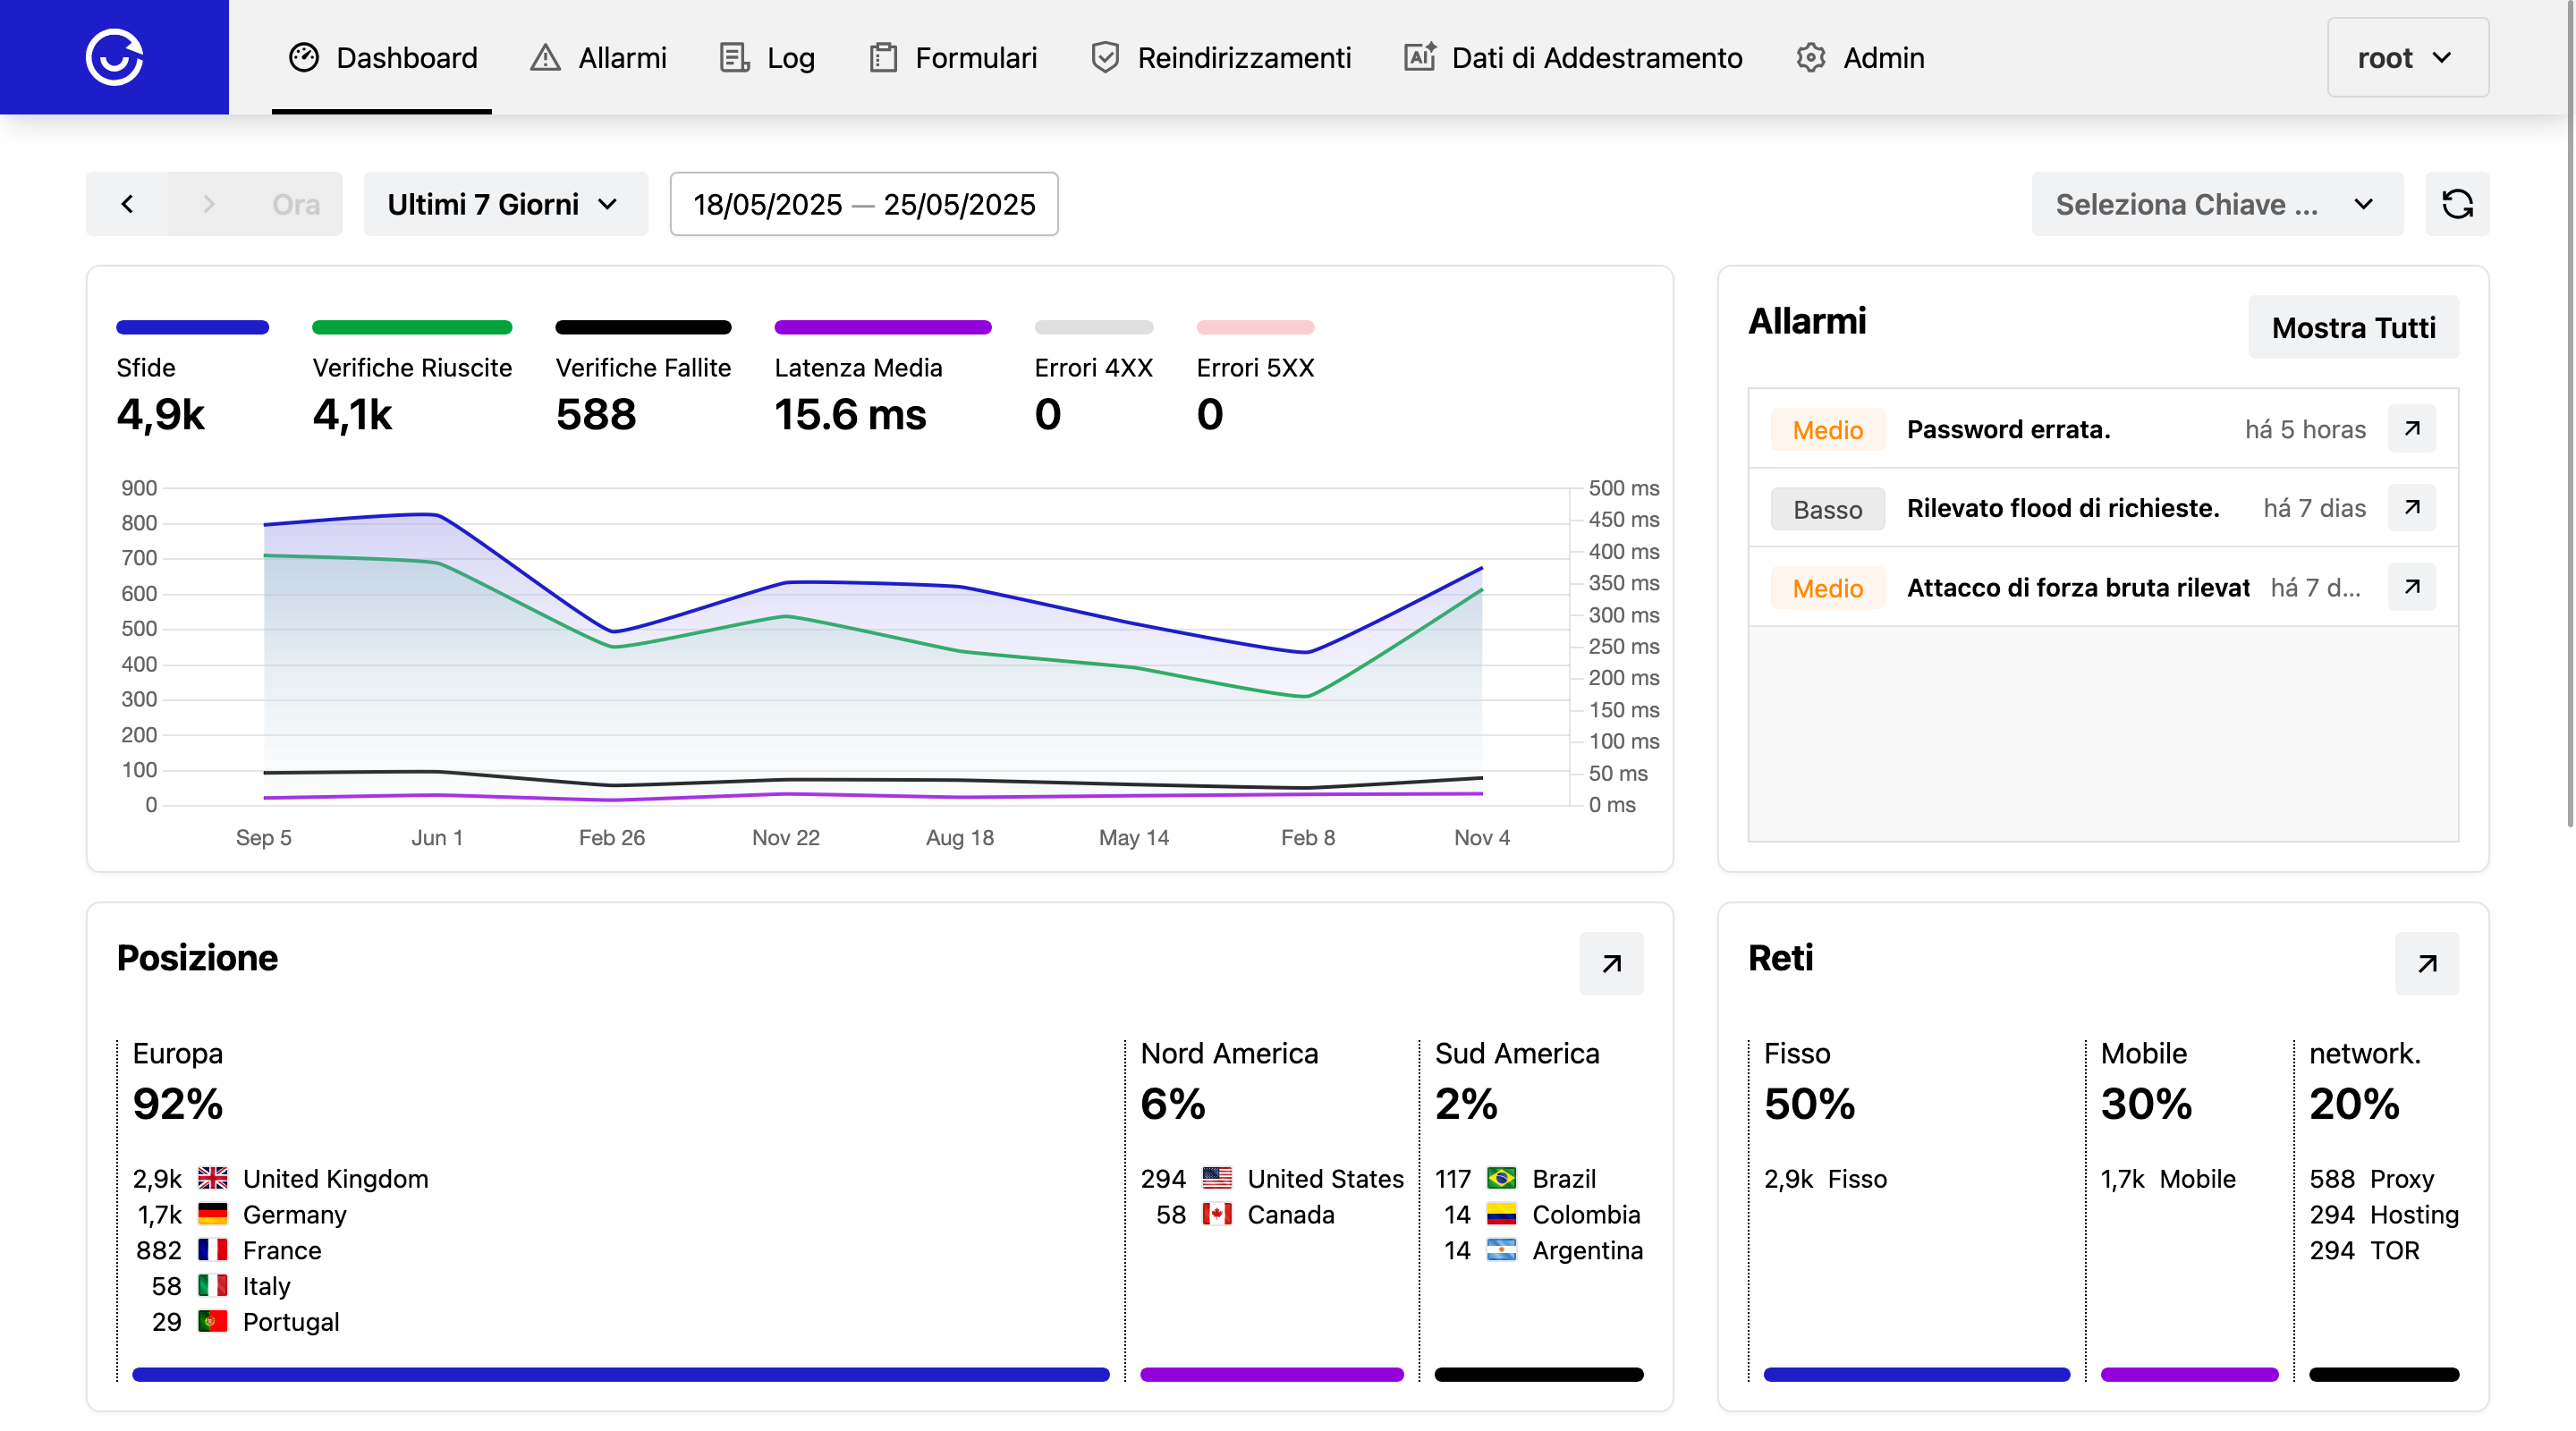The height and width of the screenshot is (1431, 2576).
Task: Click the Medio badge on Password errata
Action: click(1828, 430)
